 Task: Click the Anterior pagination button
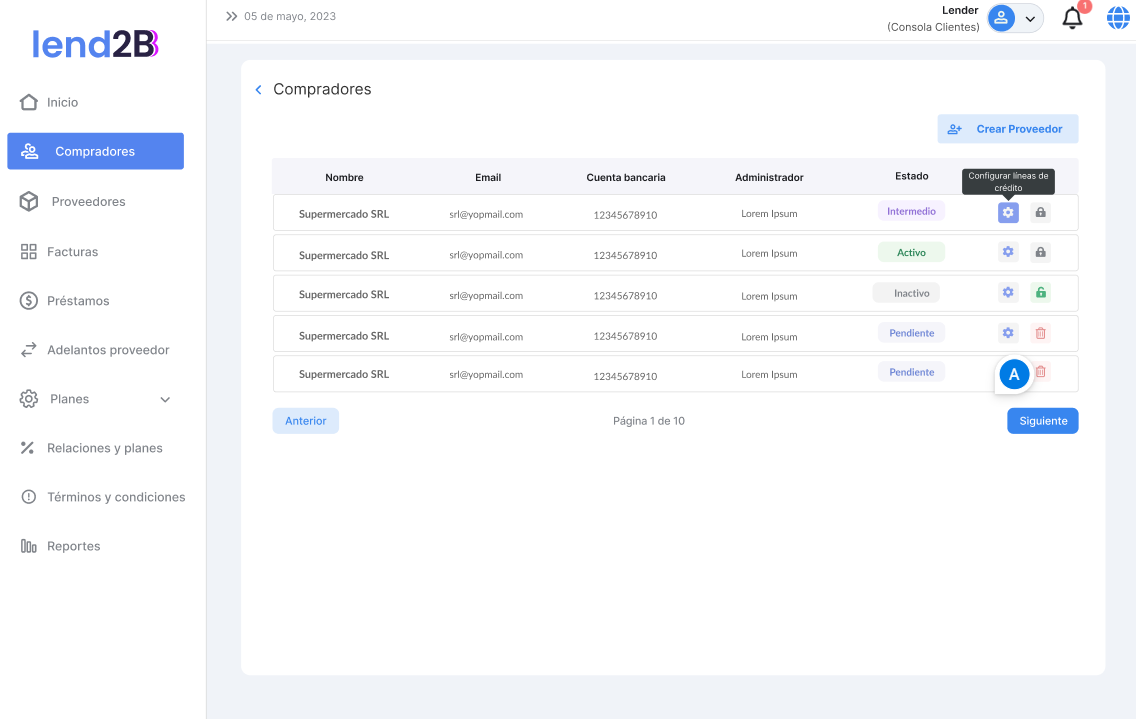click(305, 421)
